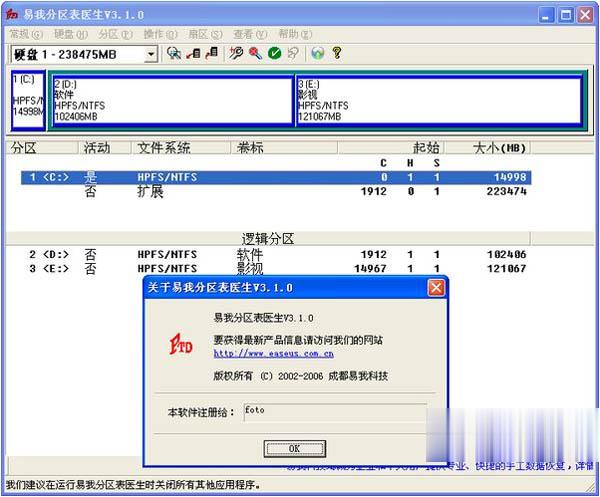The height and width of the screenshot is (497, 600).
Task: Open the 查看 menu
Action: pos(250,34)
